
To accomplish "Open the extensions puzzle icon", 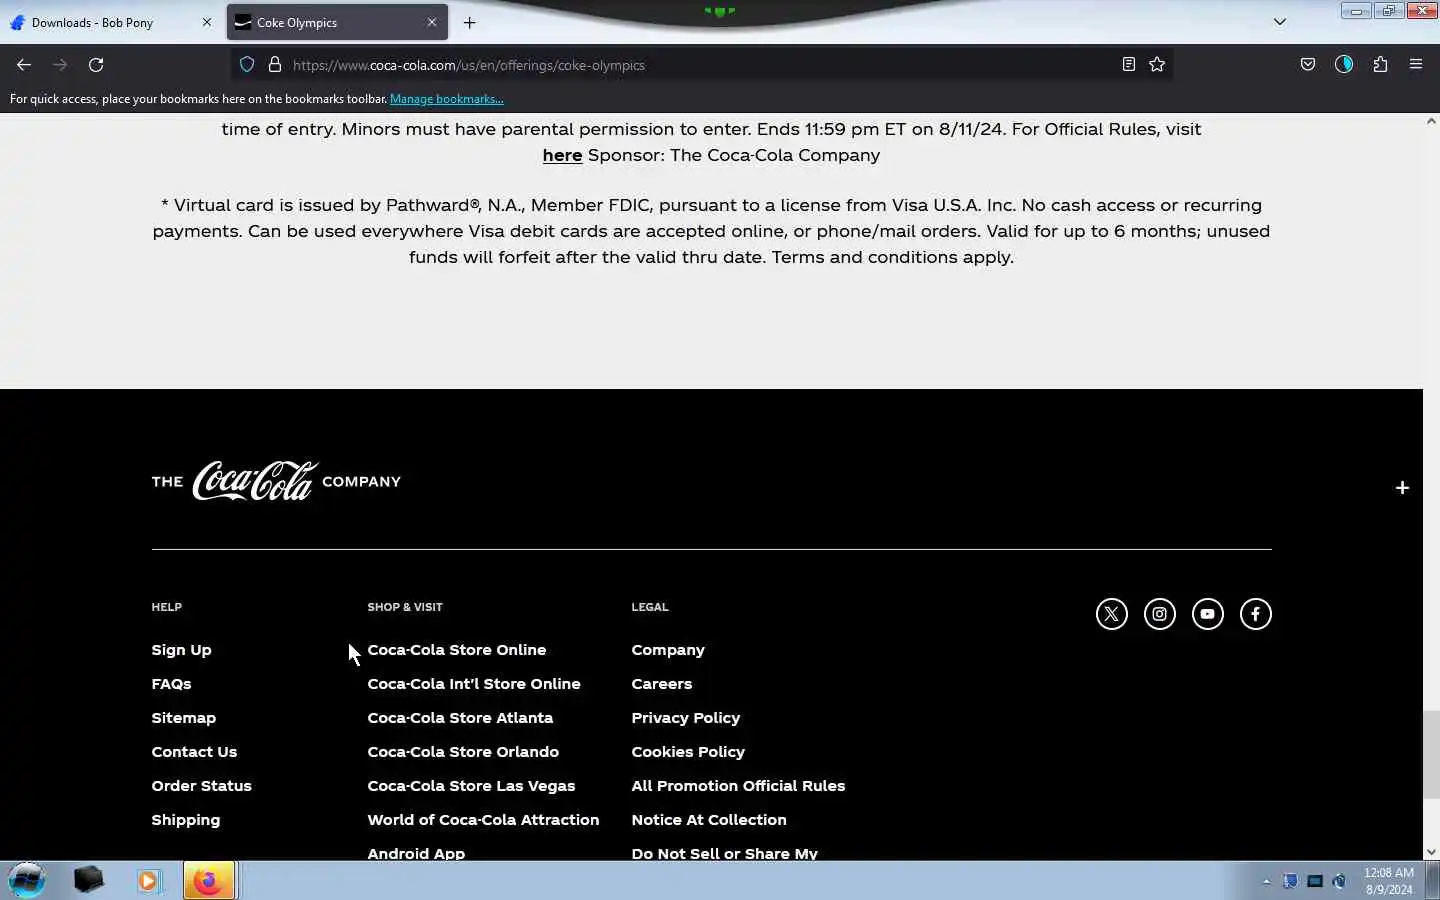I will (1380, 65).
